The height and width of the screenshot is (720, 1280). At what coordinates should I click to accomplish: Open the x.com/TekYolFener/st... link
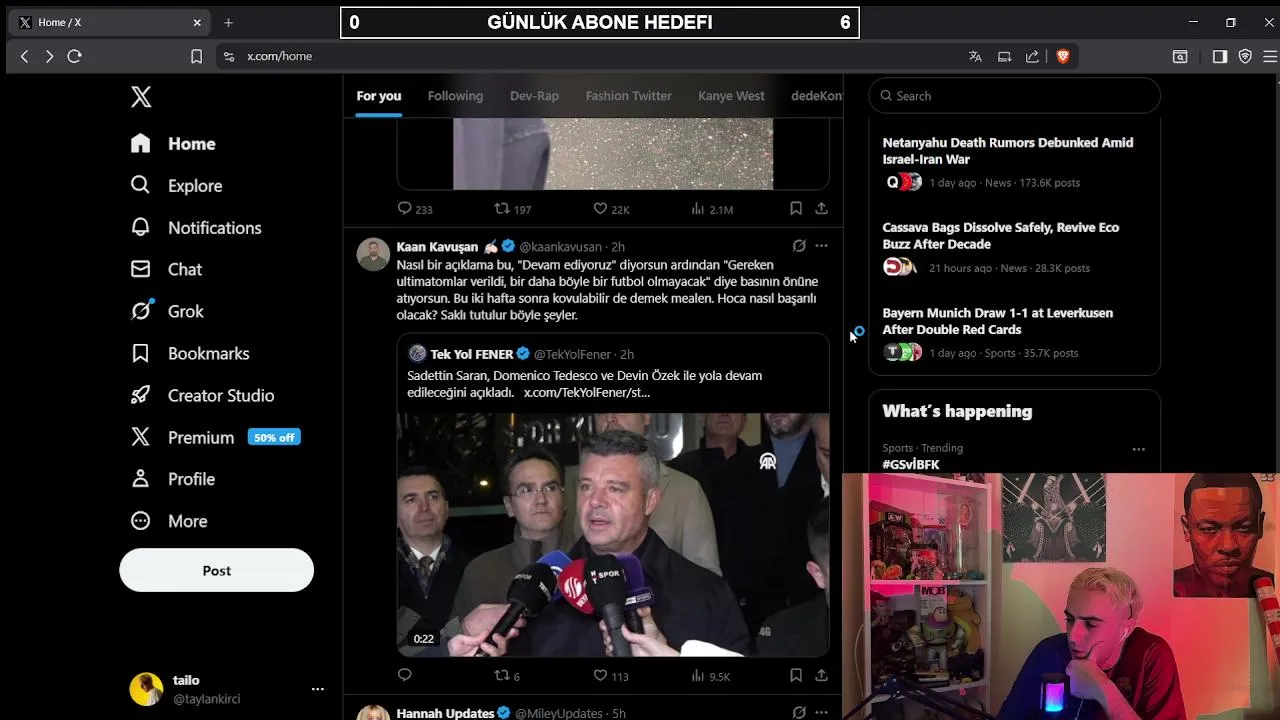(x=587, y=393)
